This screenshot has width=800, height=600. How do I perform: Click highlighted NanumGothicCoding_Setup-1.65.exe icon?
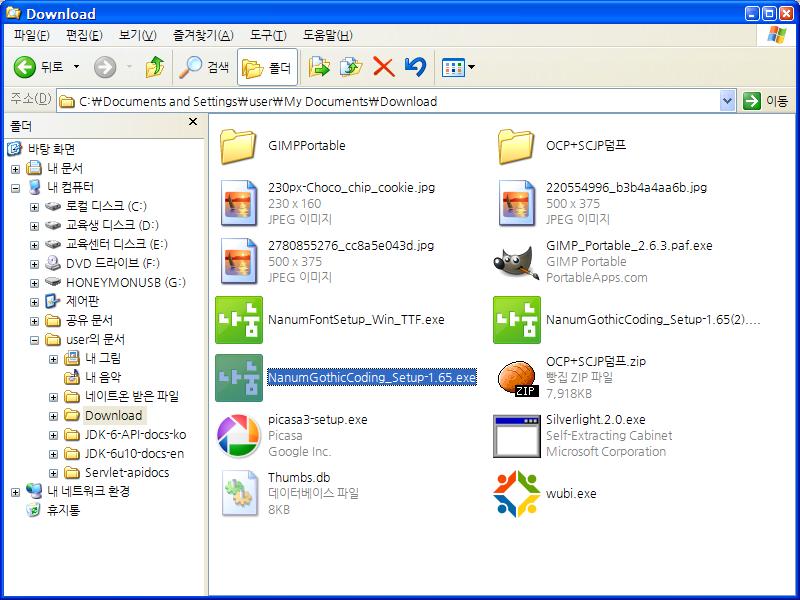239,378
